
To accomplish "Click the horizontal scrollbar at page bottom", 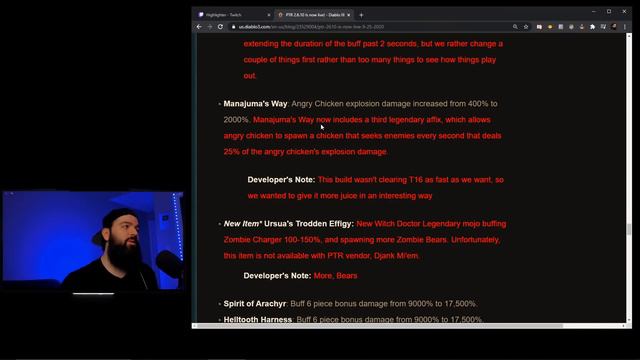I will [x=380, y=326].
